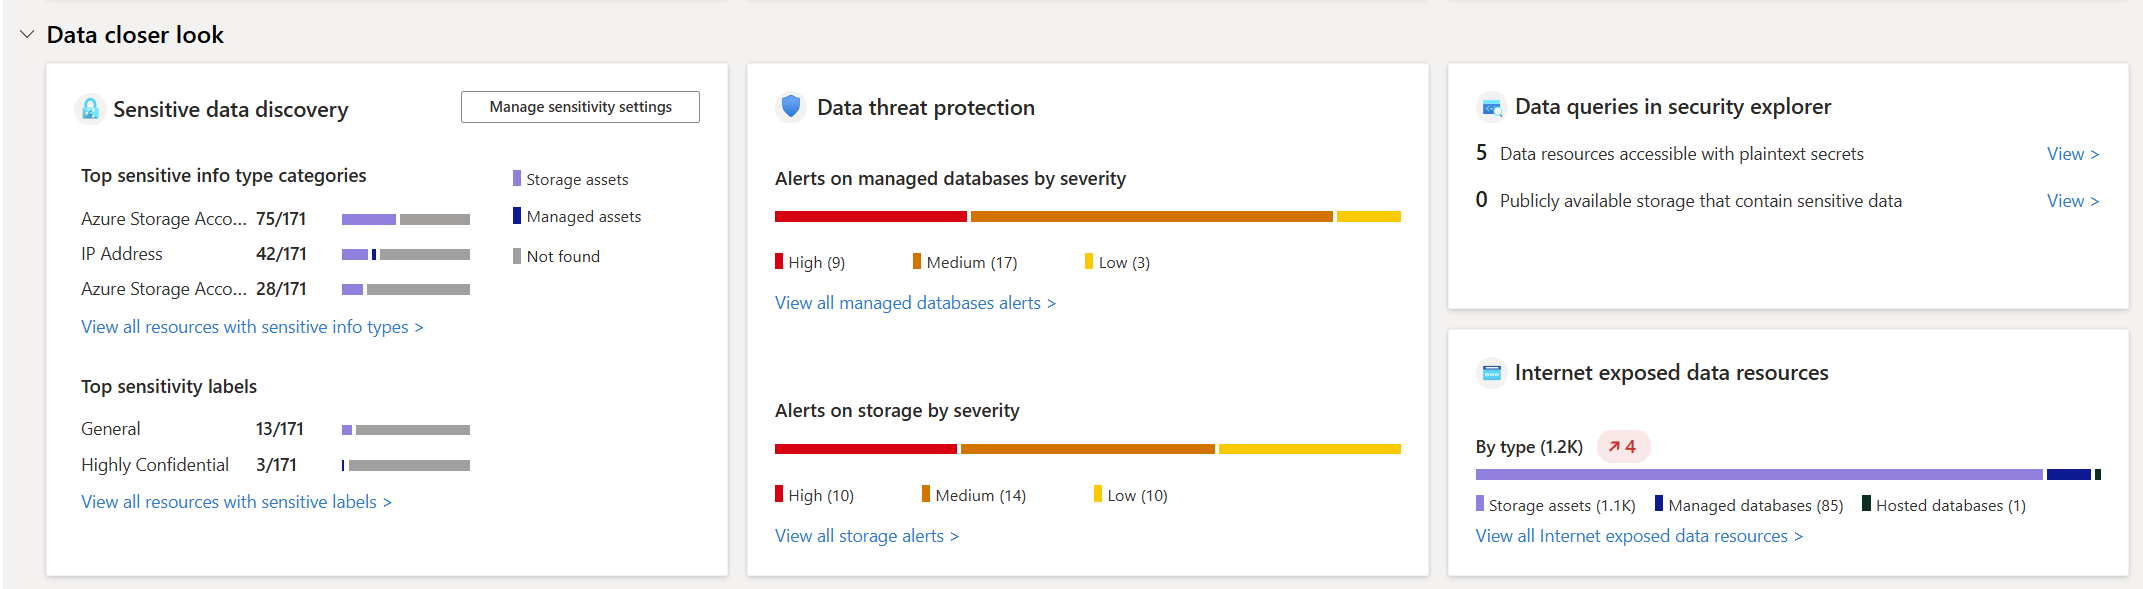
Task: Click the Manage sensitivity settings button
Action: 580,107
